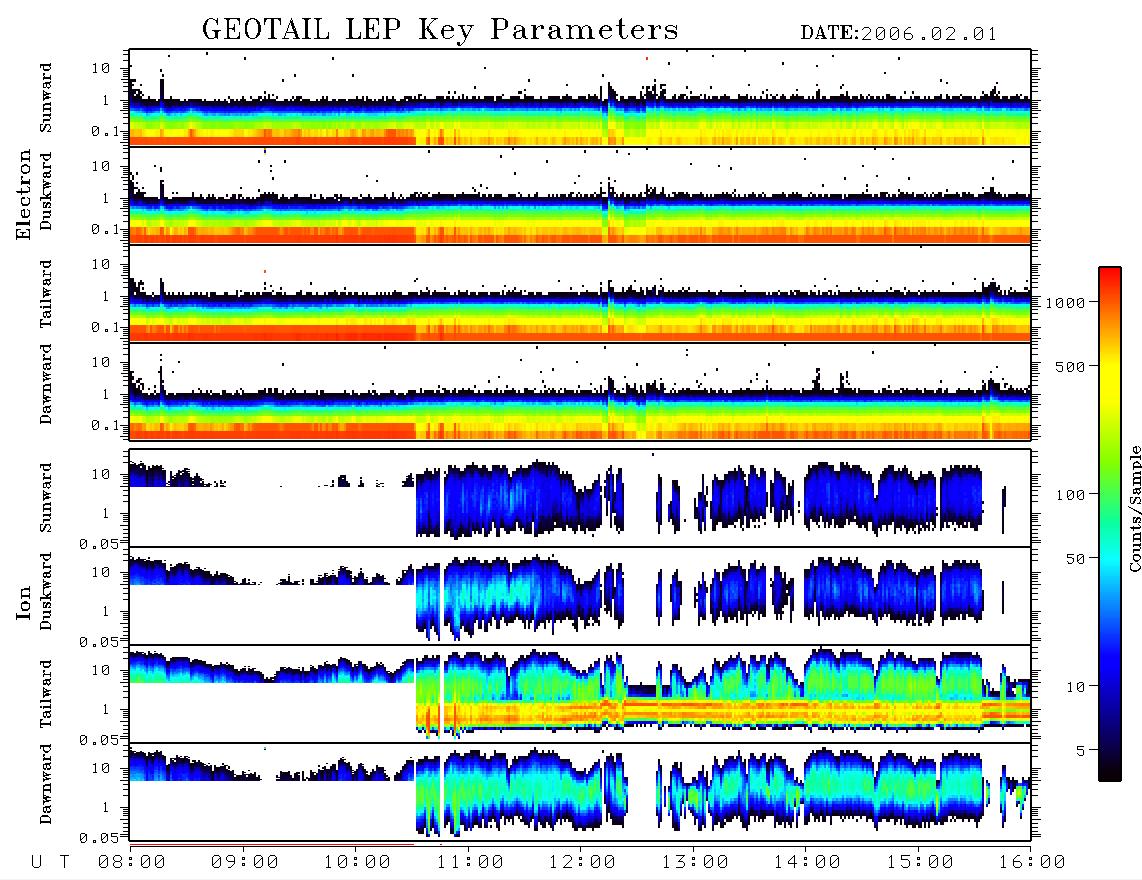Screen dimensions: 1142x880
Task: Click the 12:00 time axis label
Action: (582, 862)
